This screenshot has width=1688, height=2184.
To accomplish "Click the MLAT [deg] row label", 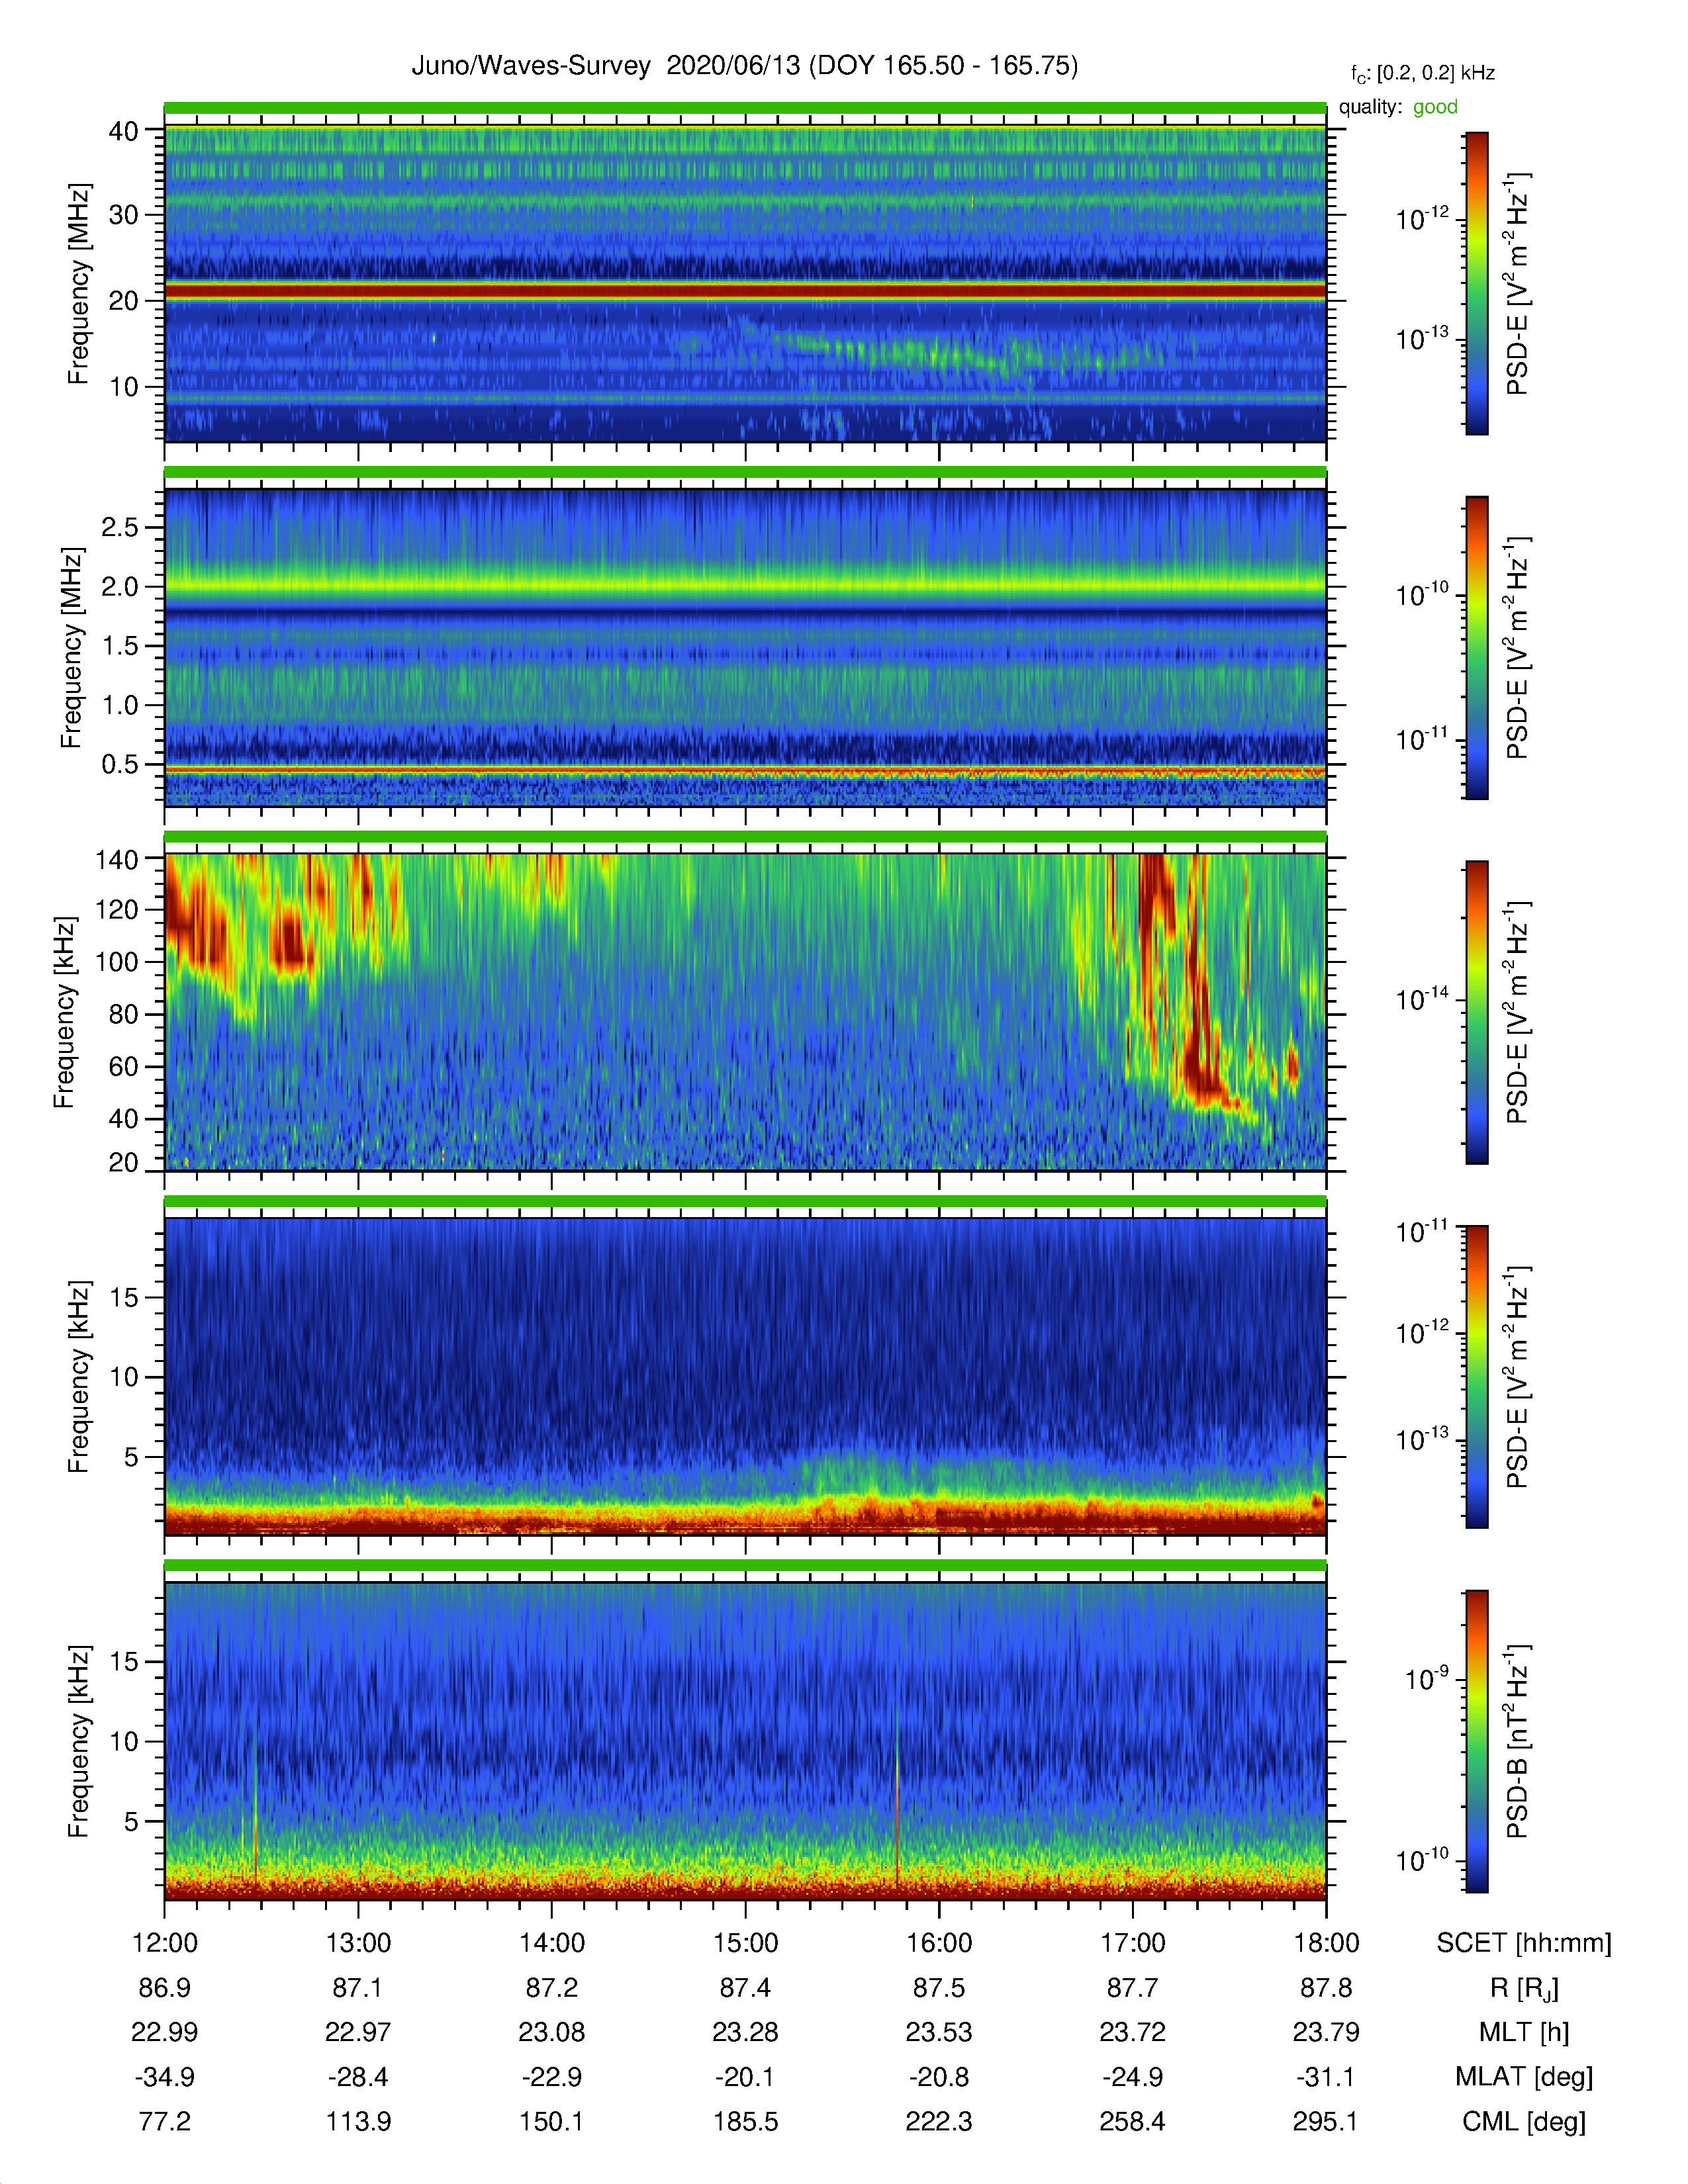I will coord(1524,2077).
